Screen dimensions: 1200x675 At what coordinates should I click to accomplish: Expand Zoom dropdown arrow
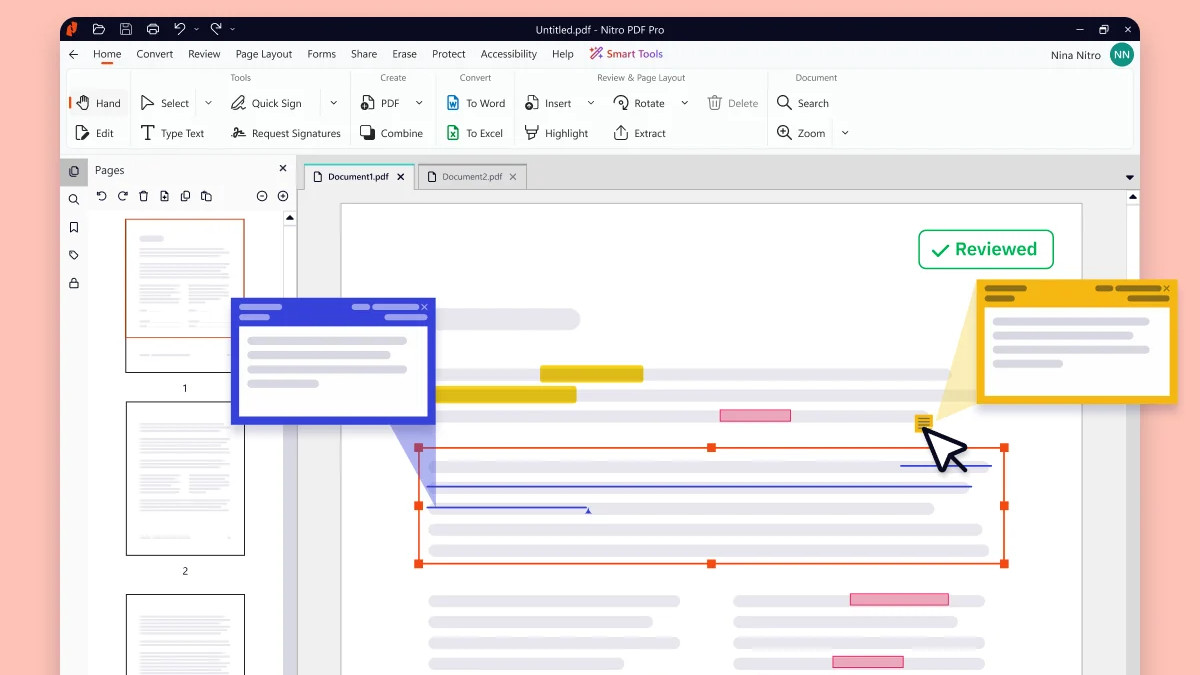(x=845, y=133)
